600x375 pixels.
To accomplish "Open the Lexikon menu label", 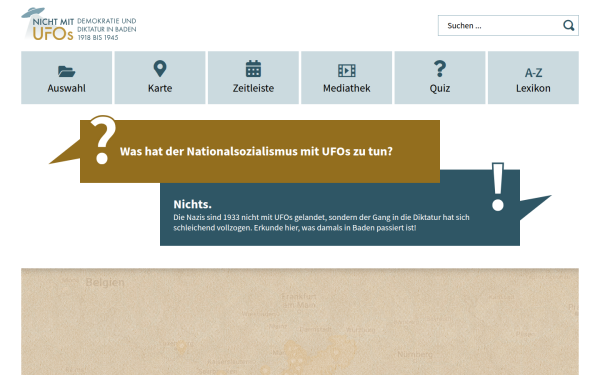I will pyautogui.click(x=533, y=88).
